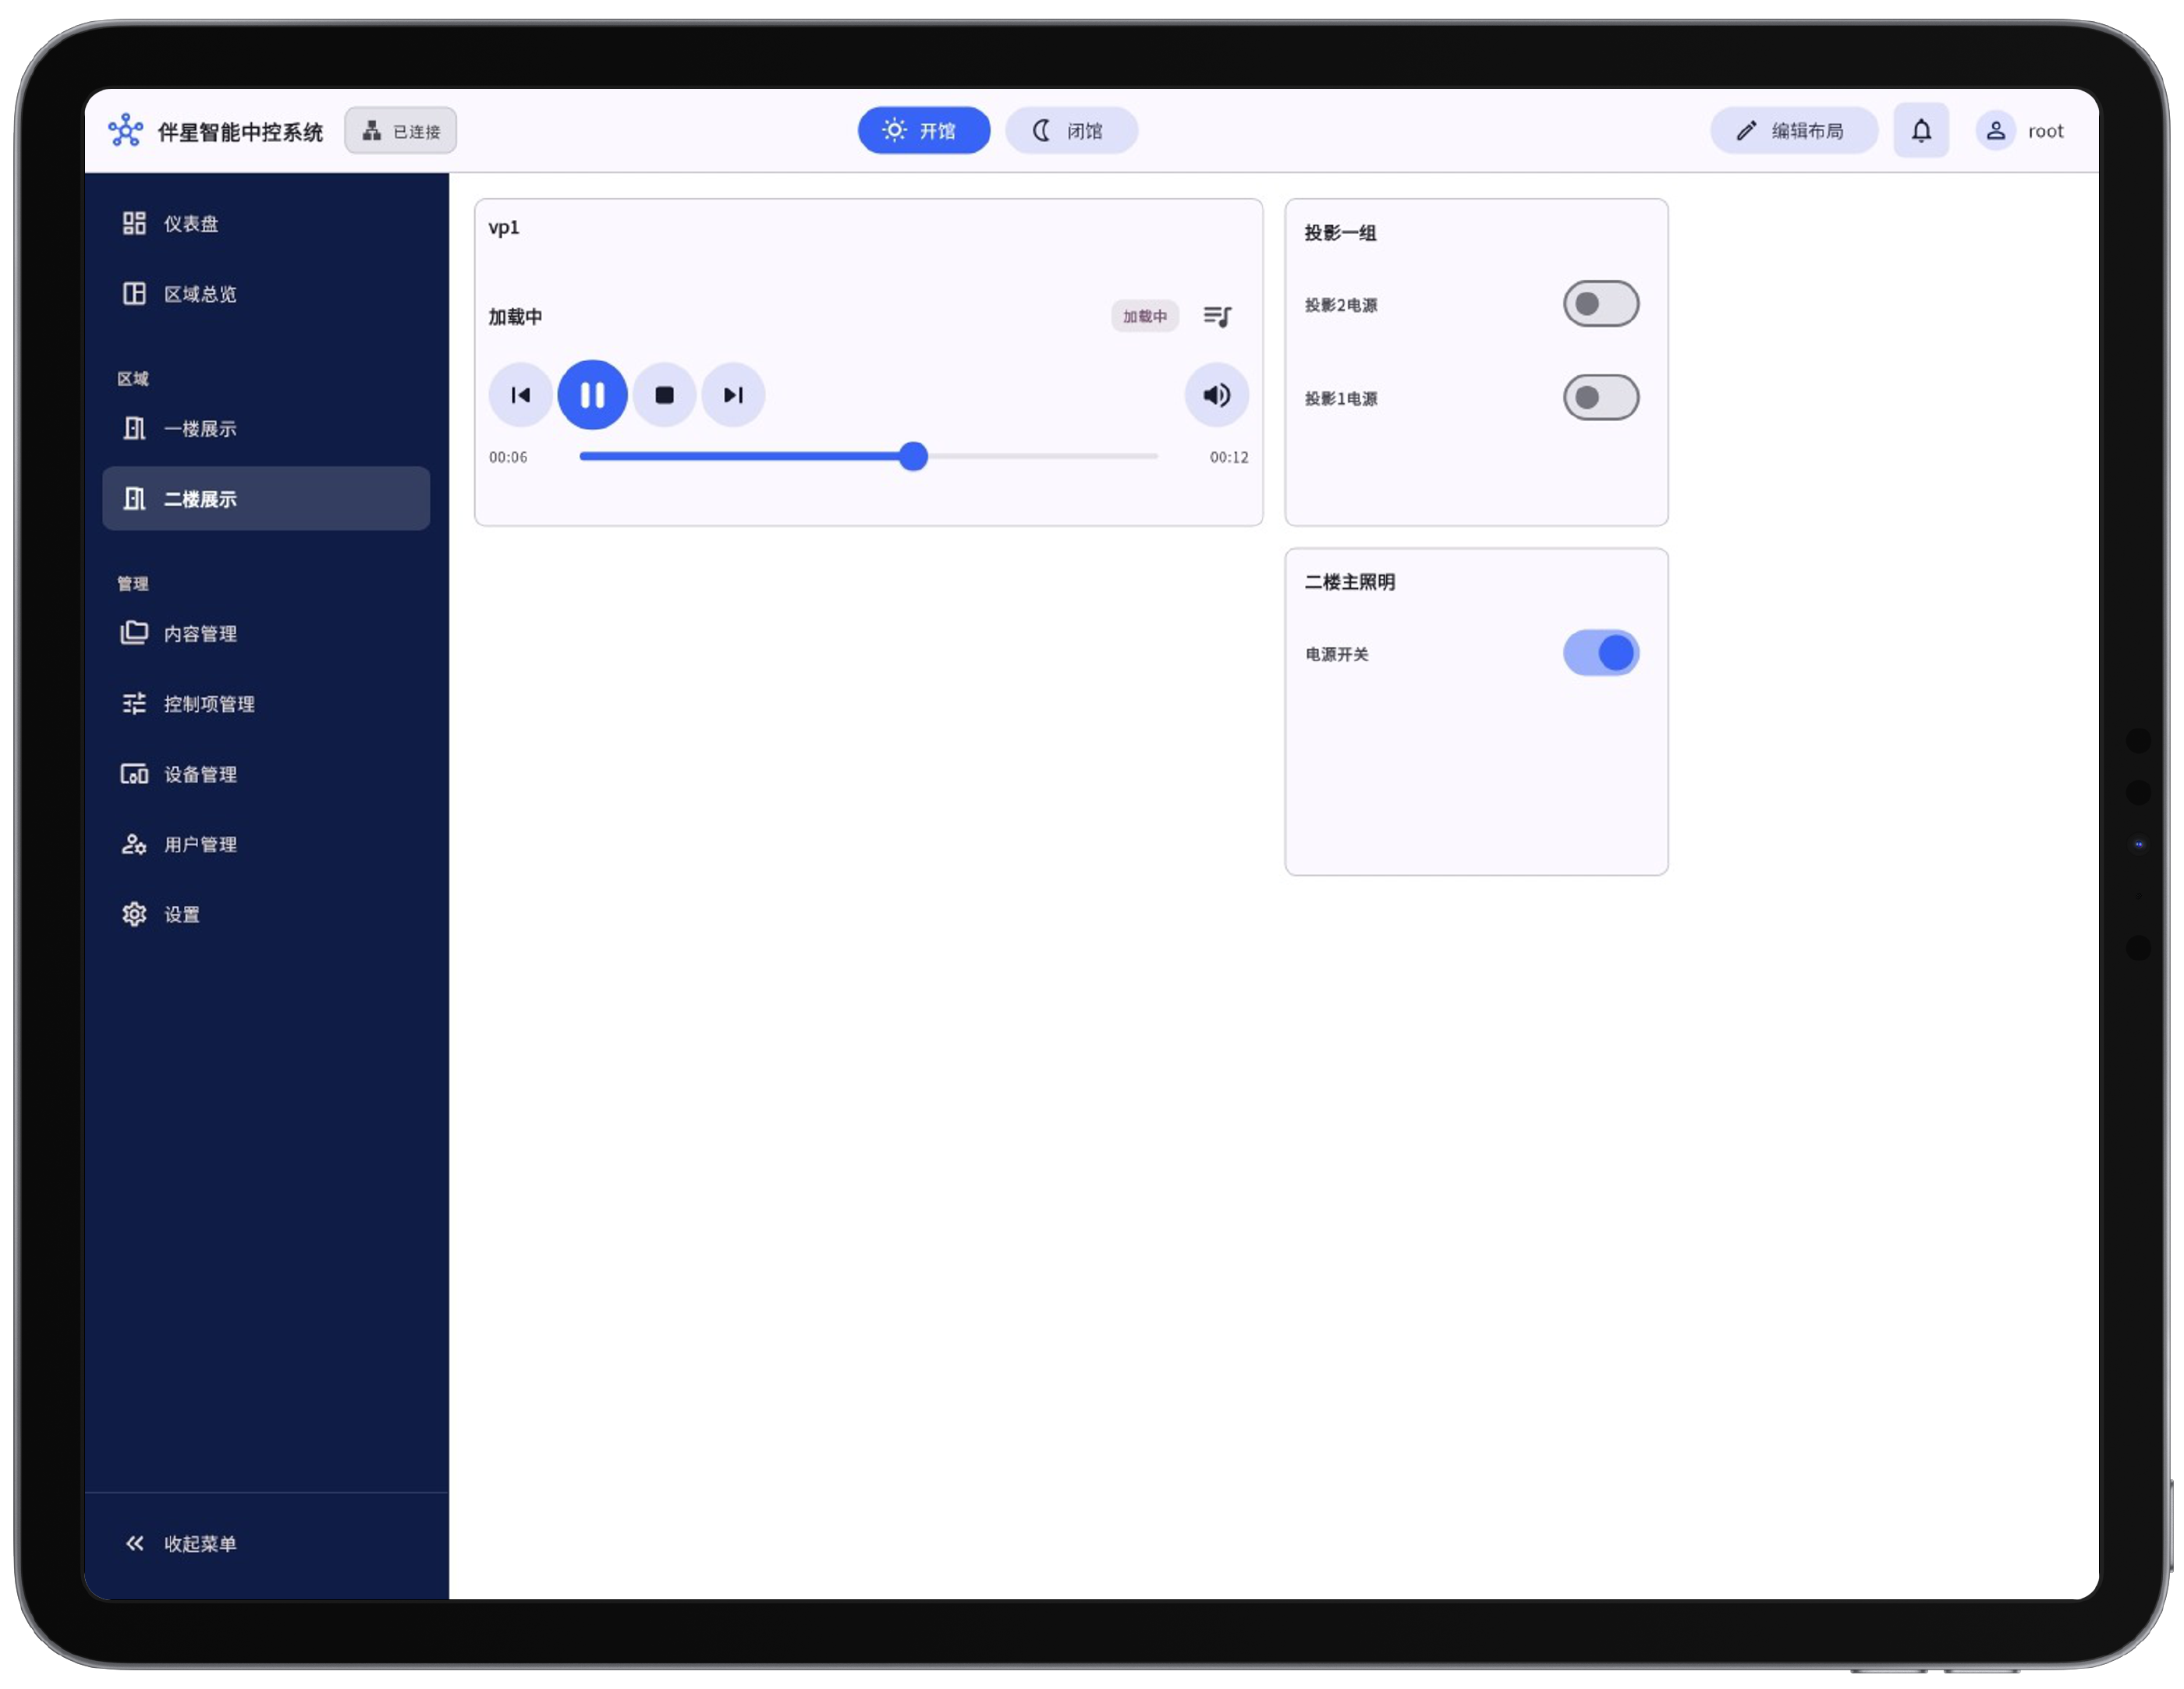The width and height of the screenshot is (2184, 1689).
Task: Collapse the sidebar with 收起菜单
Action: pos(266,1543)
